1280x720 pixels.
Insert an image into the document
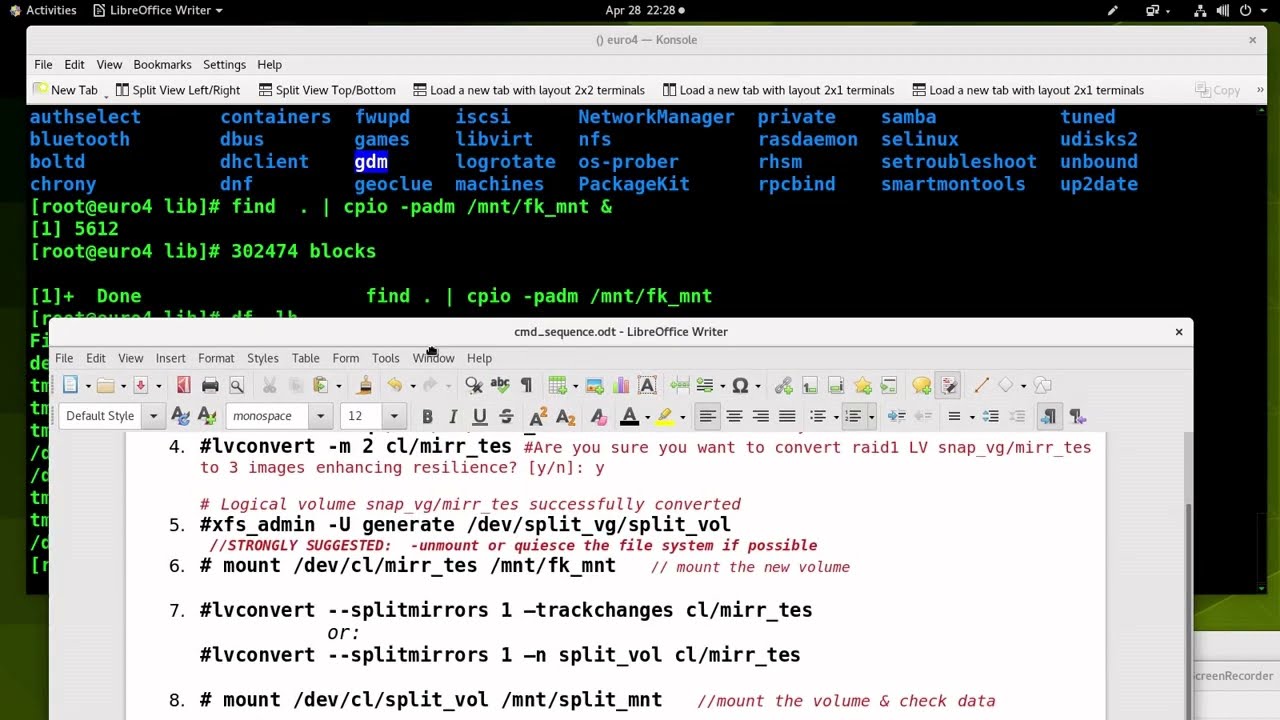click(x=594, y=385)
